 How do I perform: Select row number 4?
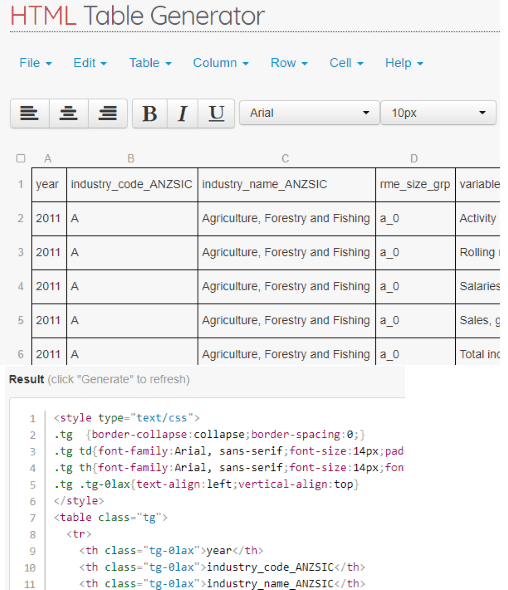(x=21, y=286)
